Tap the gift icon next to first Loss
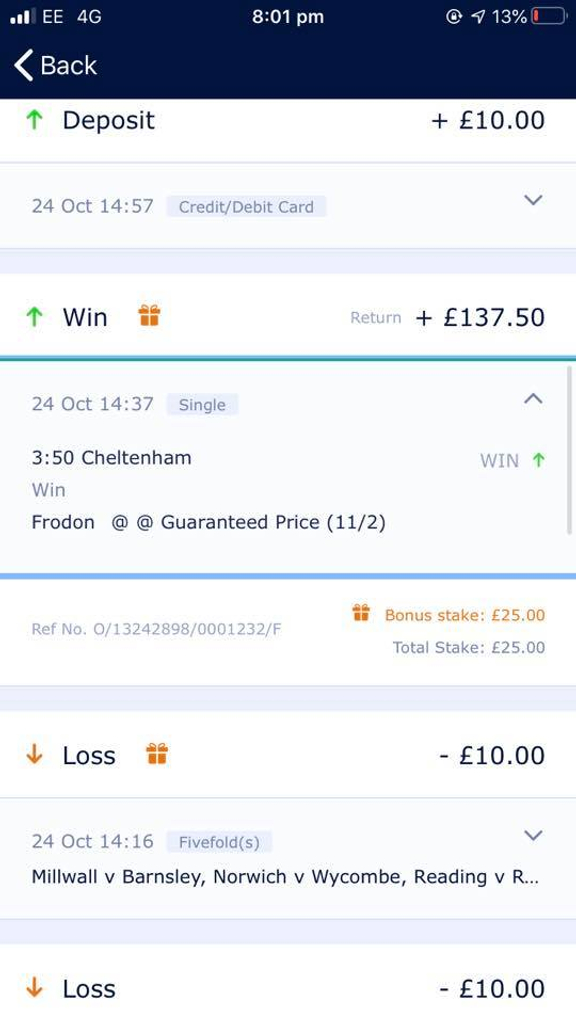This screenshot has width=576, height=1024. click(157, 754)
